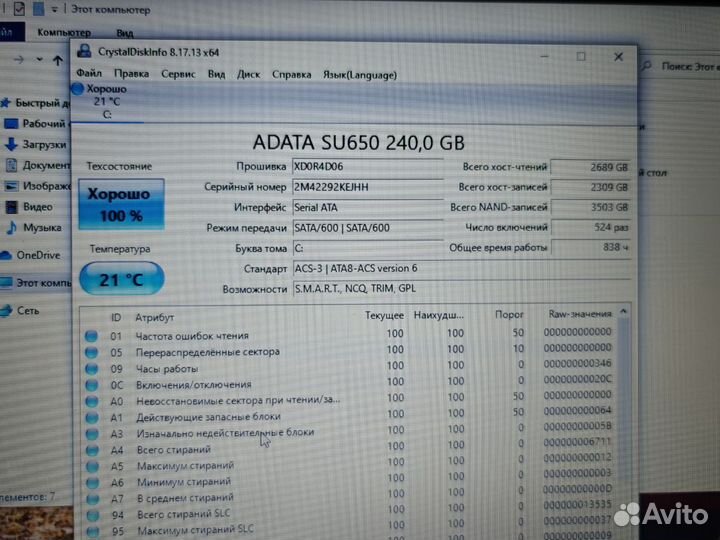Click the Текущее column header
This screenshot has width=720, height=540.
(x=384, y=315)
